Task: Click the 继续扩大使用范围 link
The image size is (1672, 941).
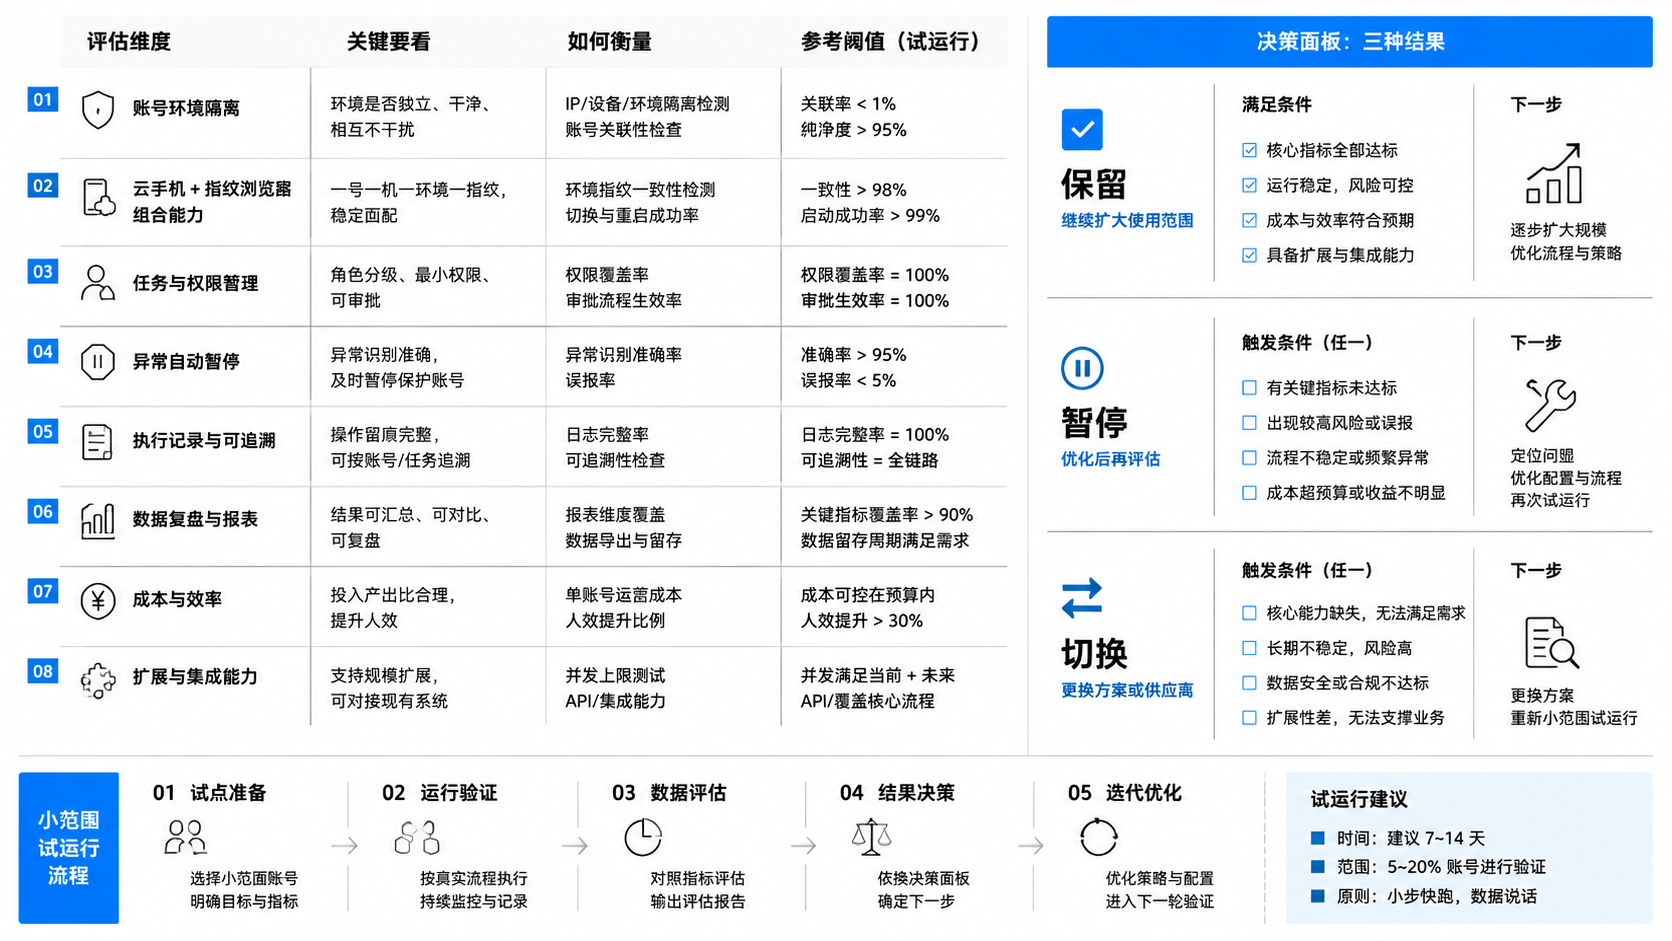Action: 1127,221
